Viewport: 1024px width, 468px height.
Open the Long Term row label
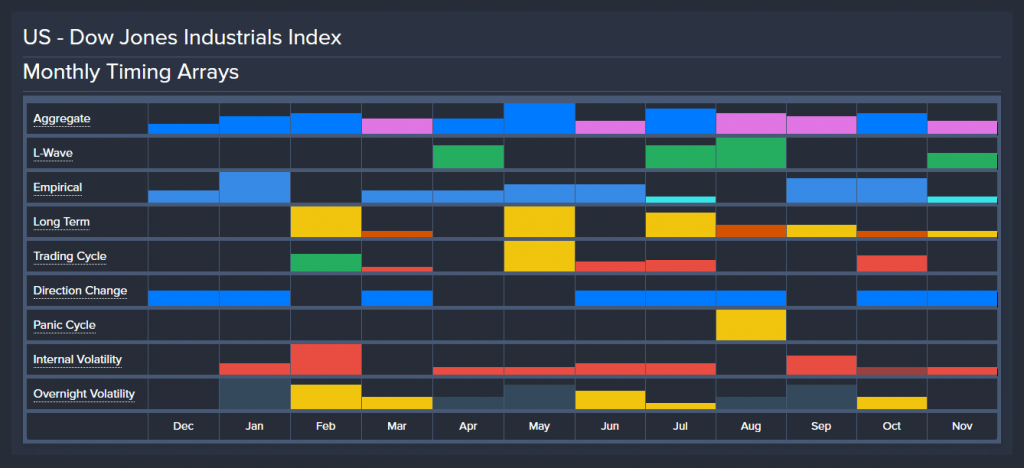click(x=61, y=222)
